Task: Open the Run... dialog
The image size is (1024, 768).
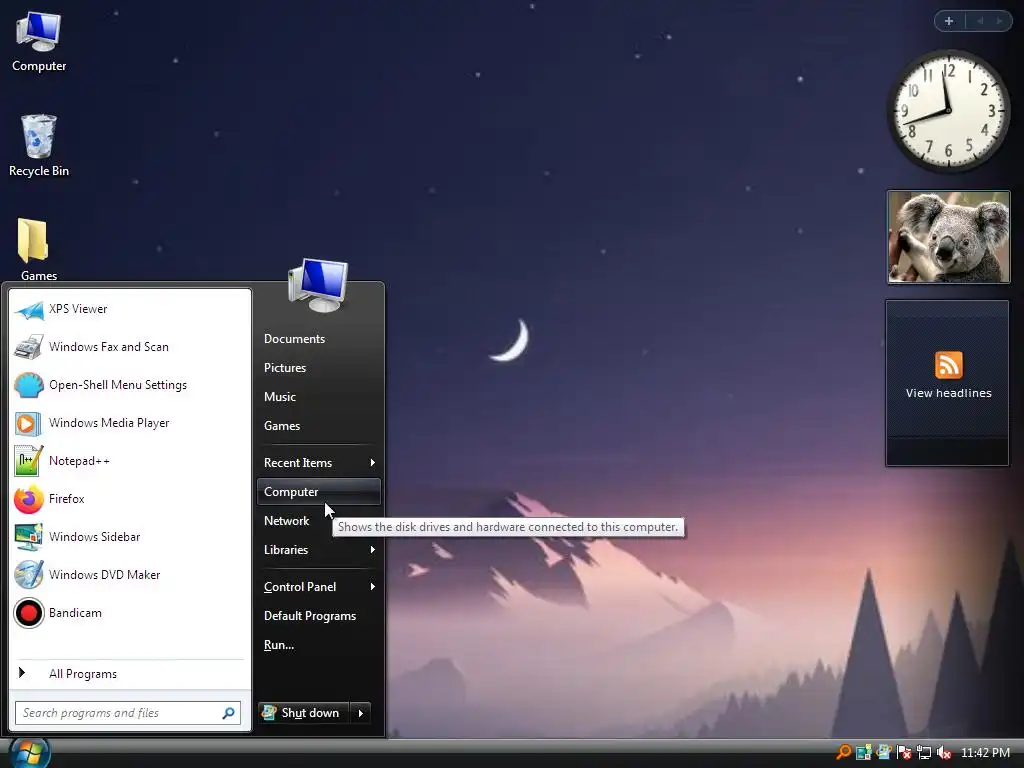Action: point(319,645)
